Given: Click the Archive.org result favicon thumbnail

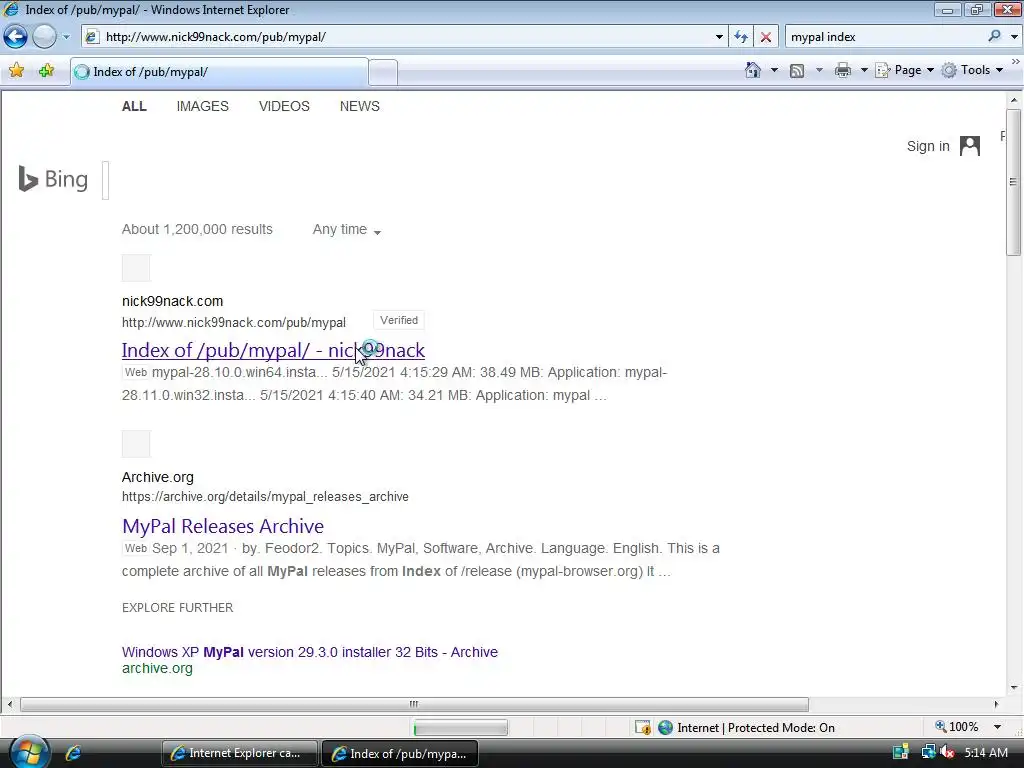Looking at the screenshot, I should point(136,444).
